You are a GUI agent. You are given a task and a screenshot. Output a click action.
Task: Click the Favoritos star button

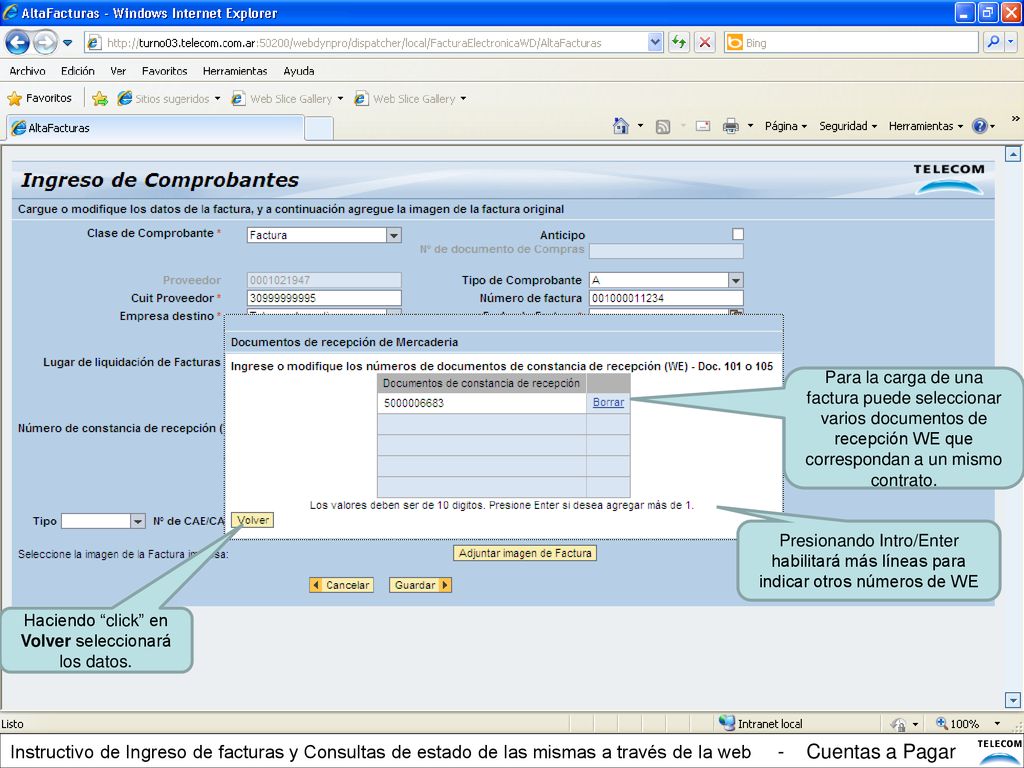coord(40,99)
